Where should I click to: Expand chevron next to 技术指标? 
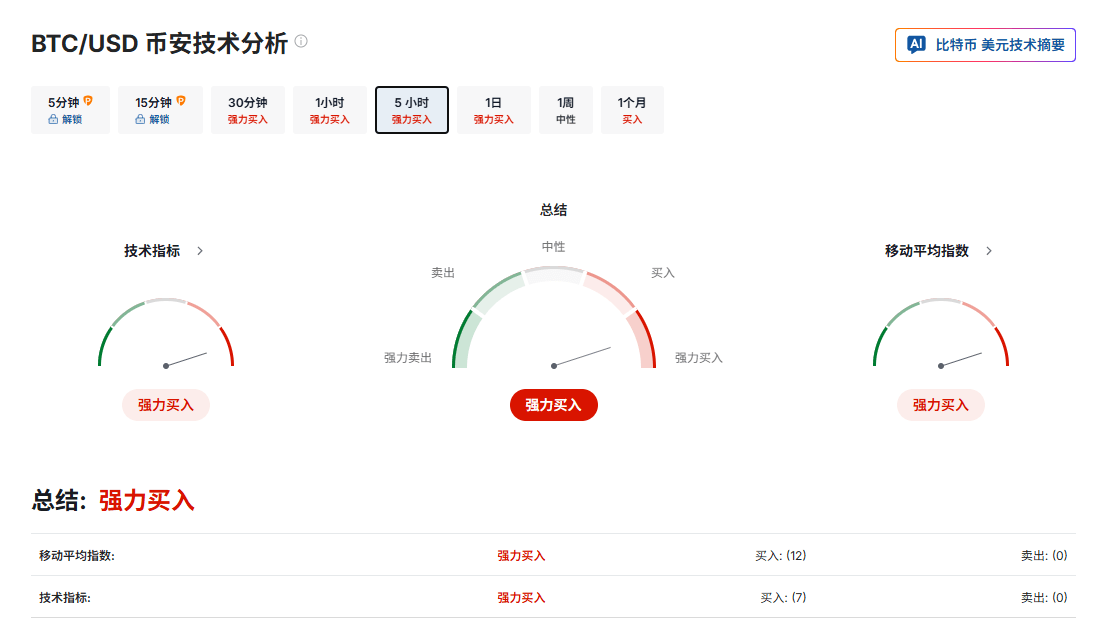(x=200, y=251)
